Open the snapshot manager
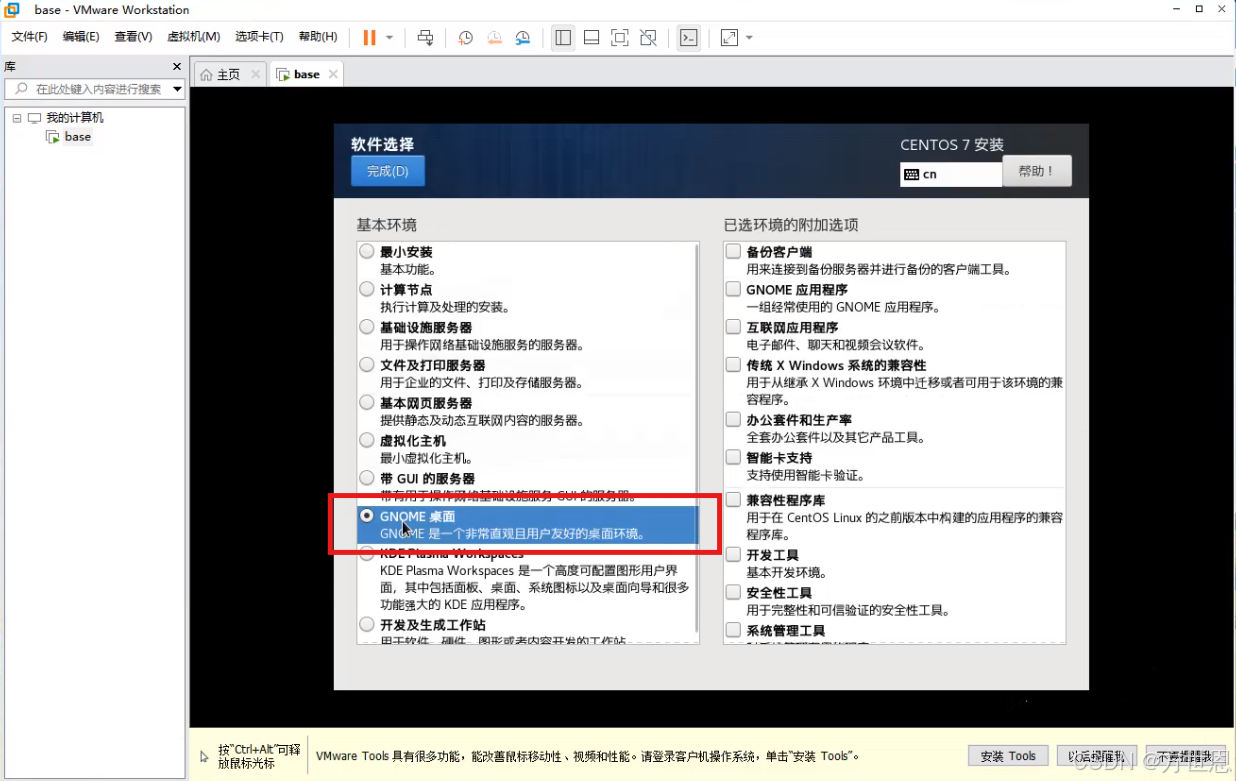Image resolution: width=1236 pixels, height=781 pixels. 523,37
